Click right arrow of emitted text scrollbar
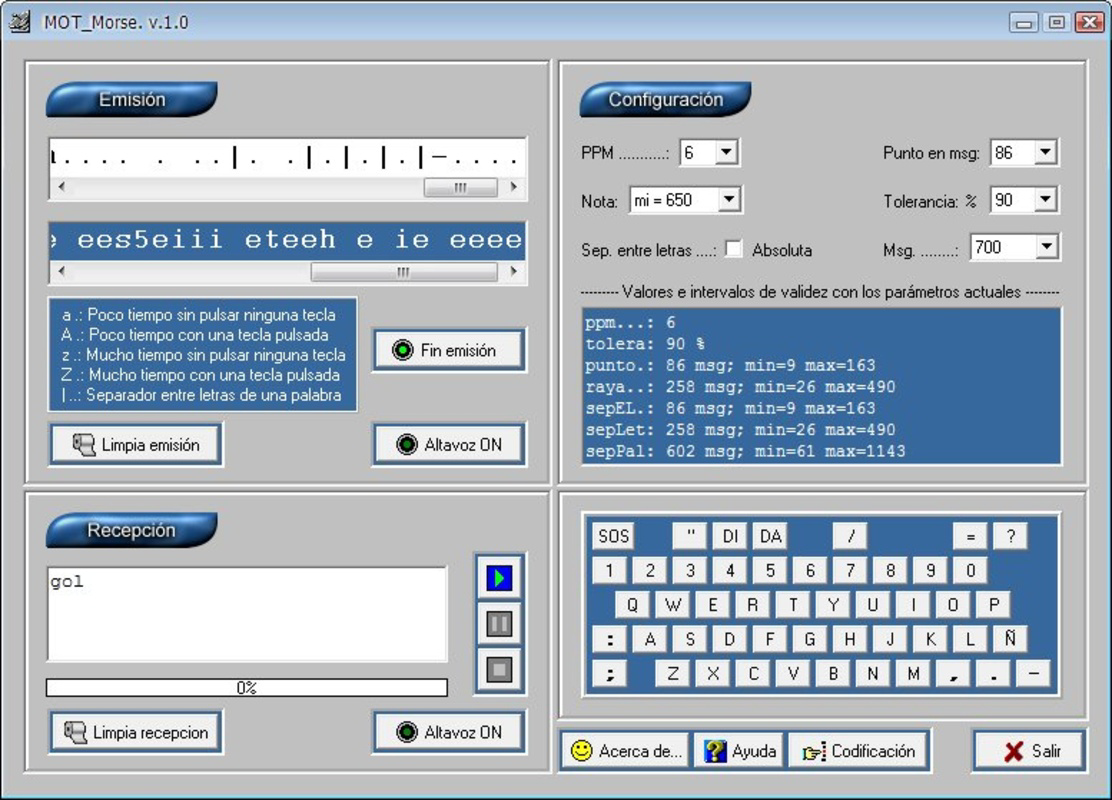 (x=513, y=272)
